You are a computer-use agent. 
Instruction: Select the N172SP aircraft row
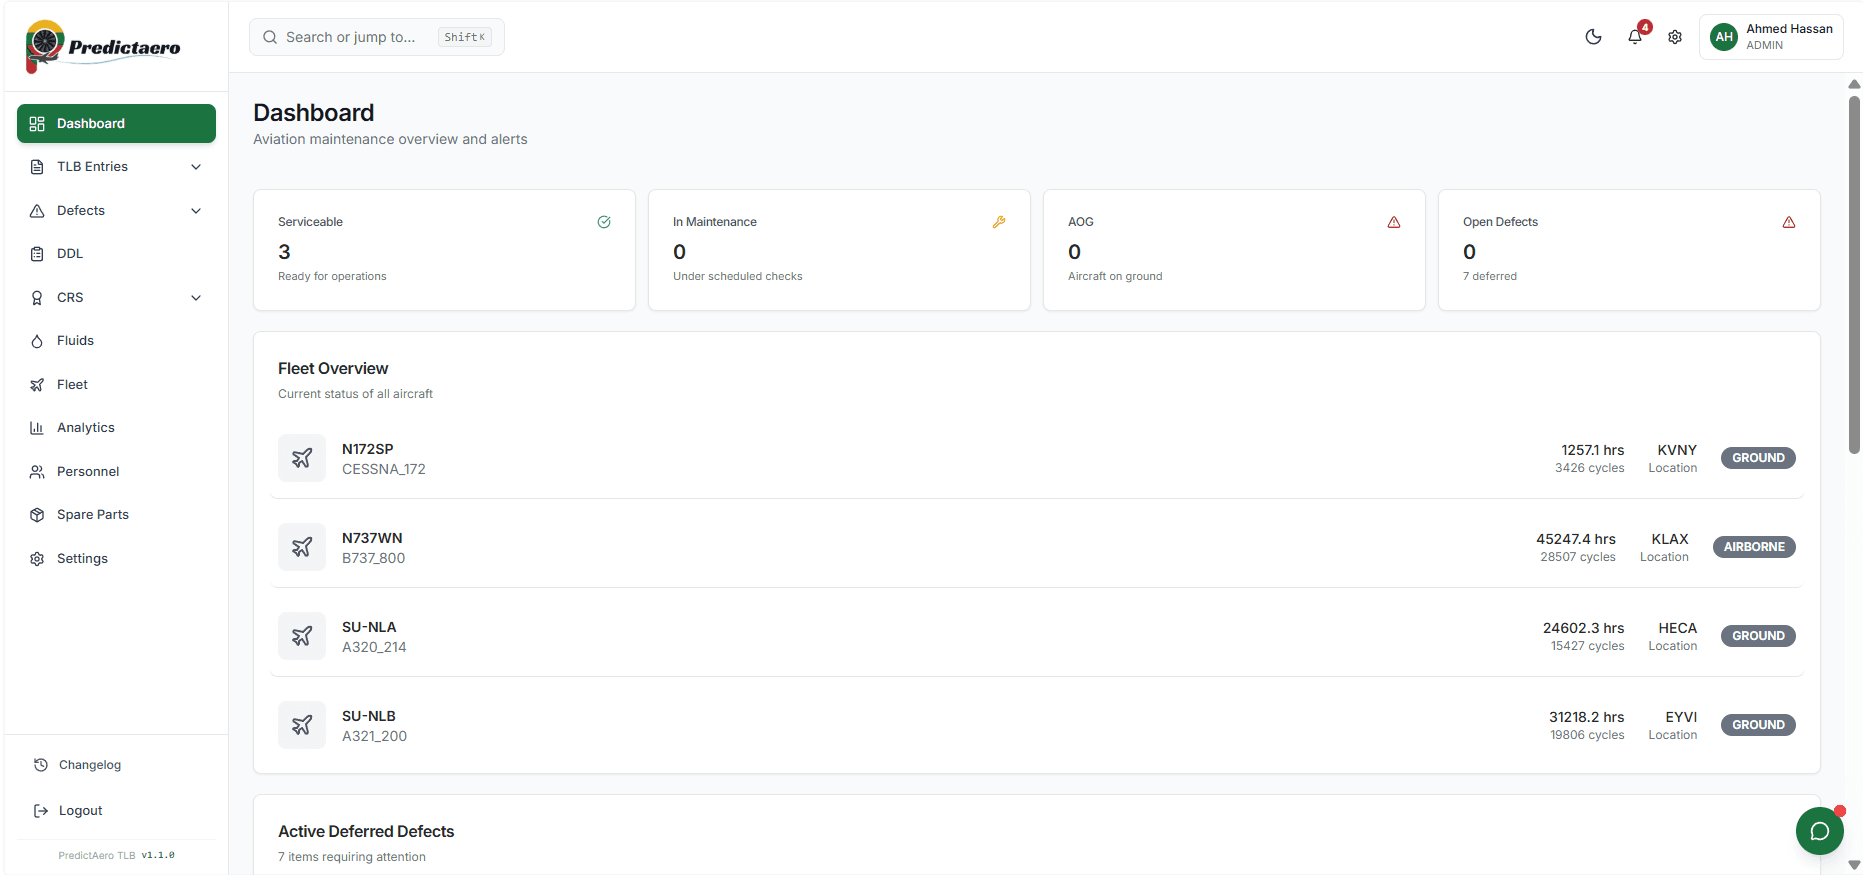click(1037, 458)
